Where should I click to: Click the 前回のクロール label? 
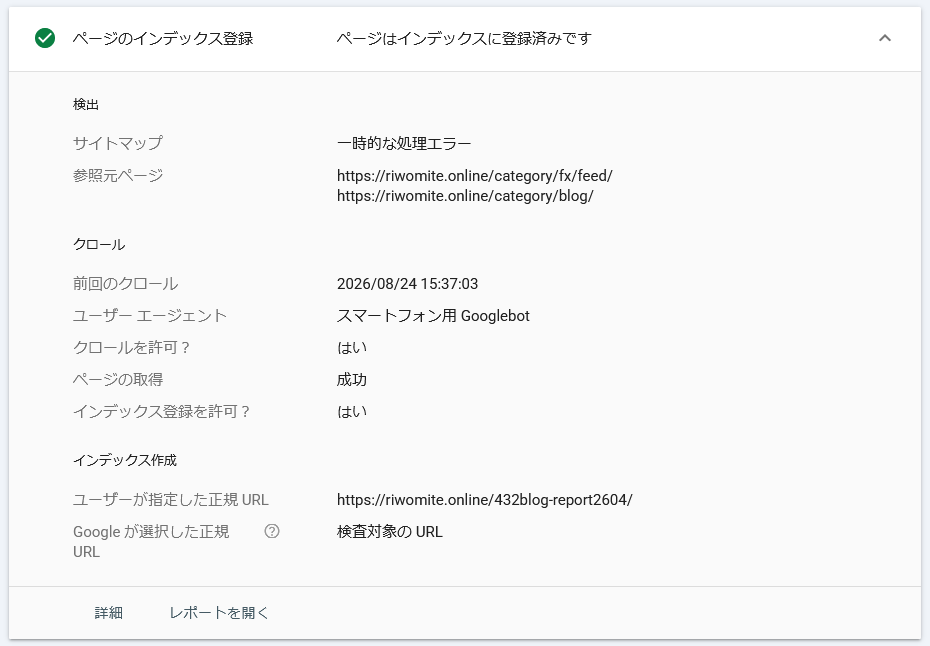[x=125, y=284]
